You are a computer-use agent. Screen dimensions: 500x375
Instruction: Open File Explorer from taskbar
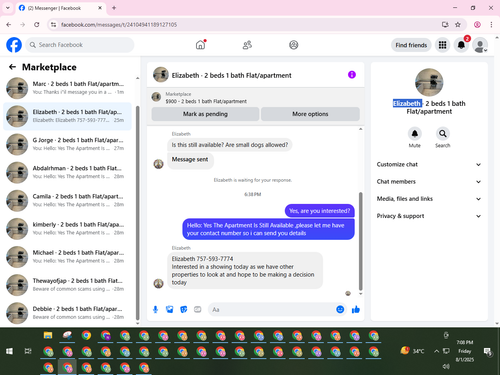coord(48,335)
